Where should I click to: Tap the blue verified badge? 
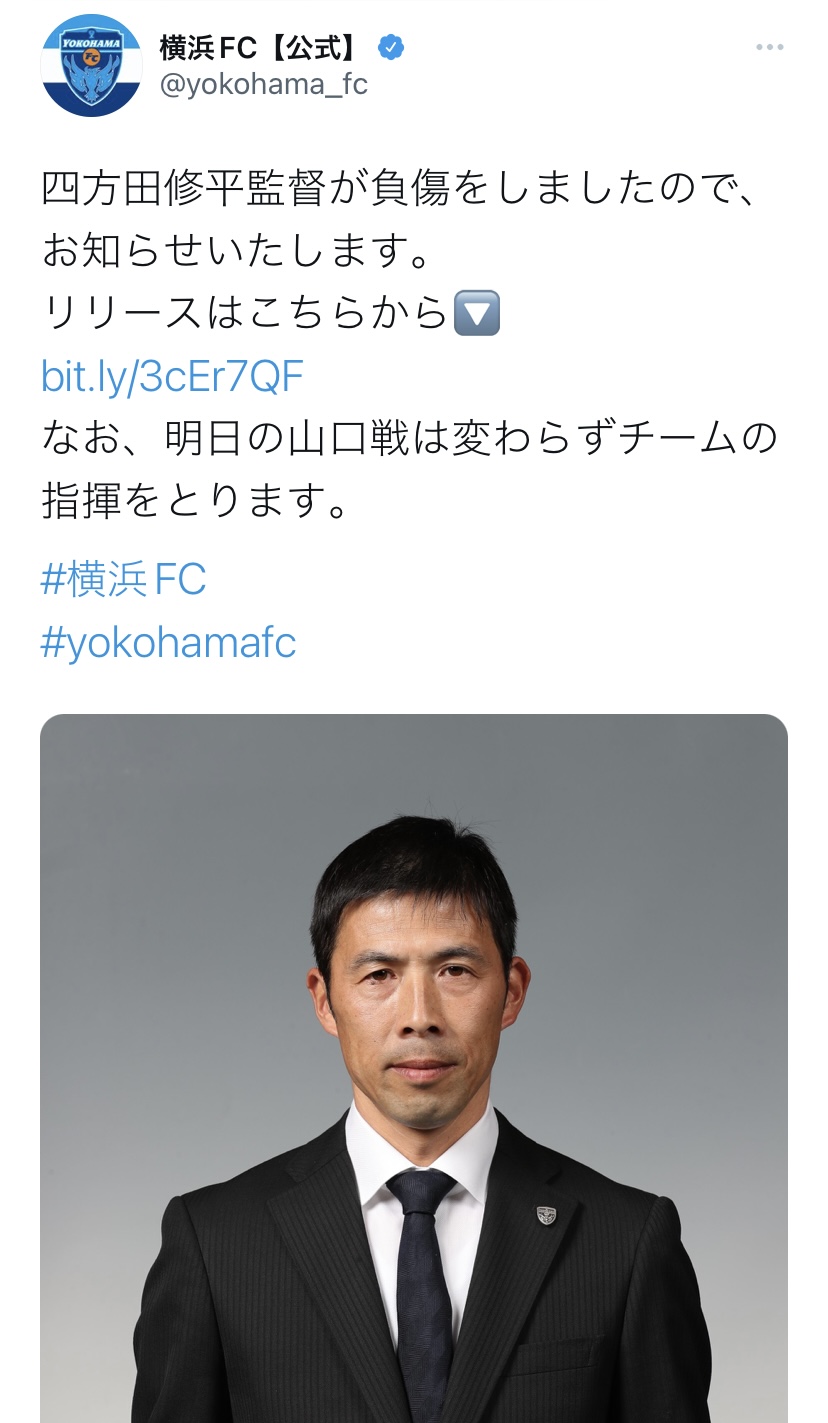[x=390, y=47]
